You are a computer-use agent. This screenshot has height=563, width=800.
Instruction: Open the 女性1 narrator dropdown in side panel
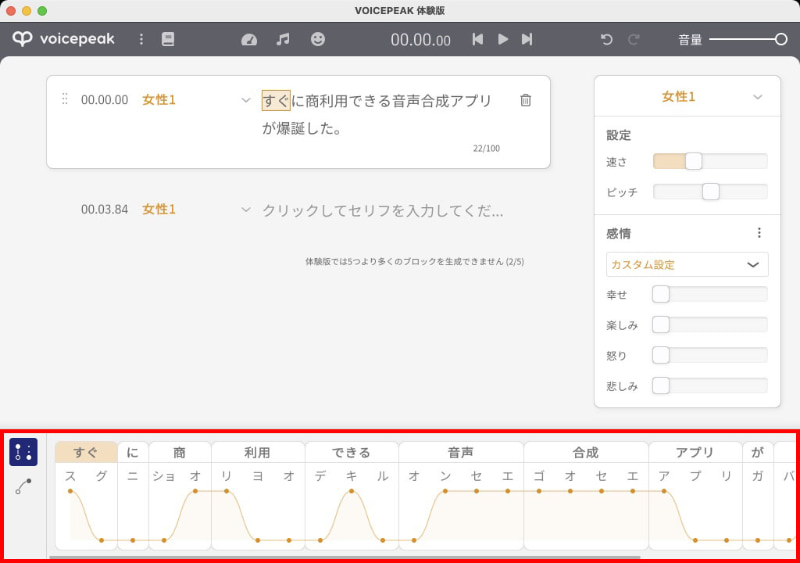coord(687,96)
